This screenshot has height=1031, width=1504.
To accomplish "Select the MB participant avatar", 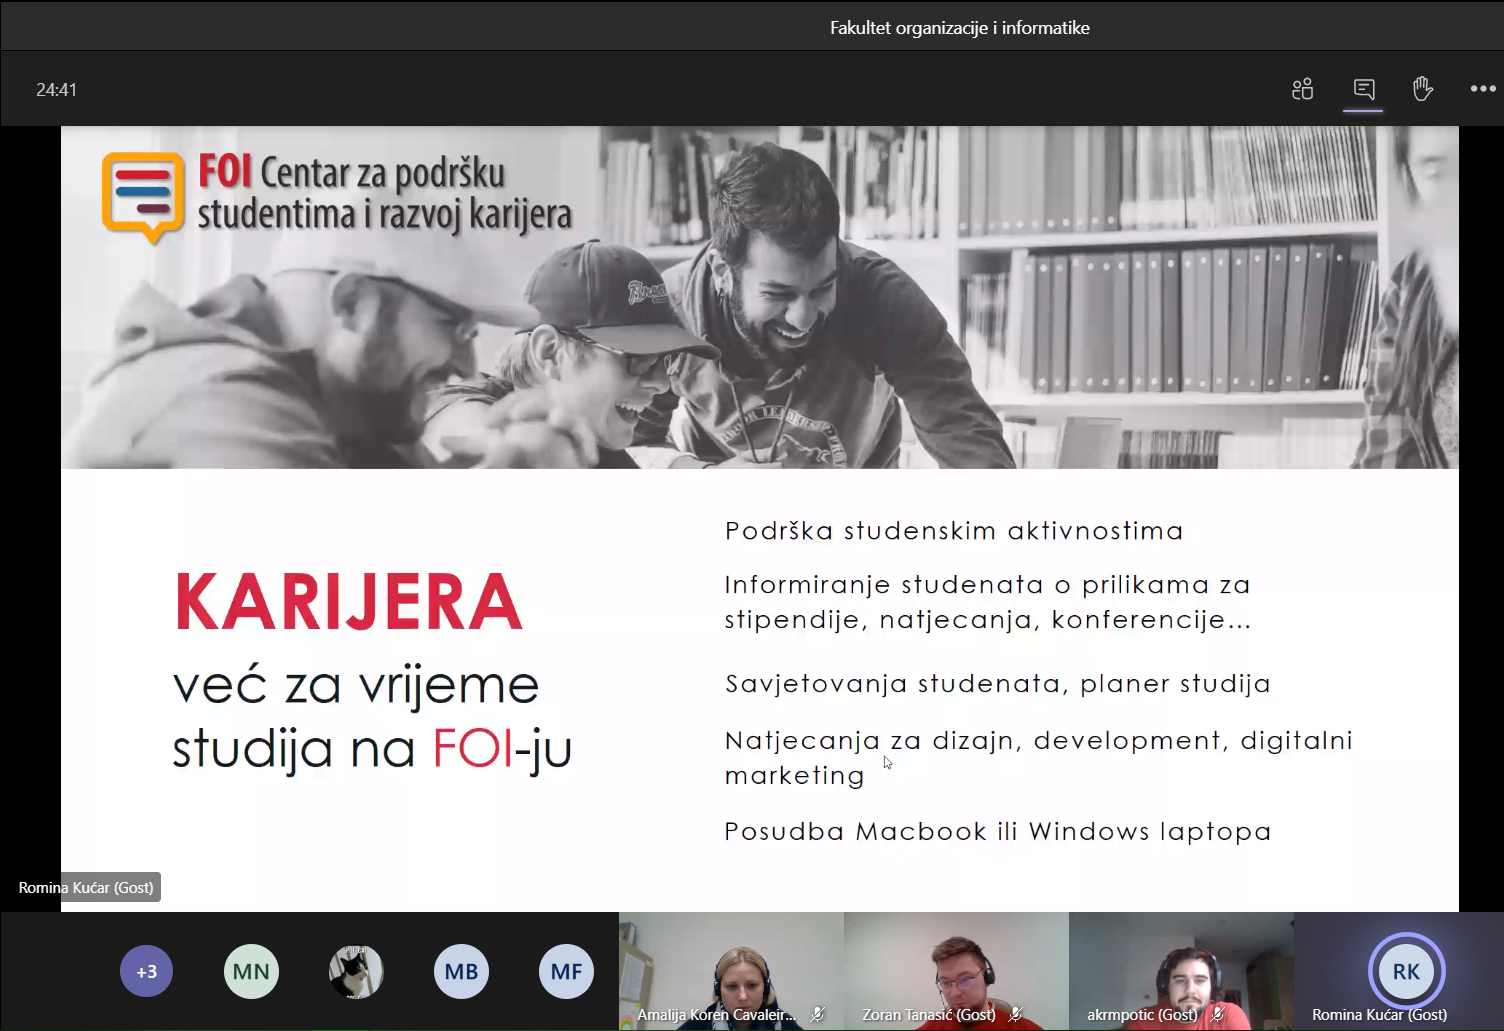I will click(x=461, y=971).
